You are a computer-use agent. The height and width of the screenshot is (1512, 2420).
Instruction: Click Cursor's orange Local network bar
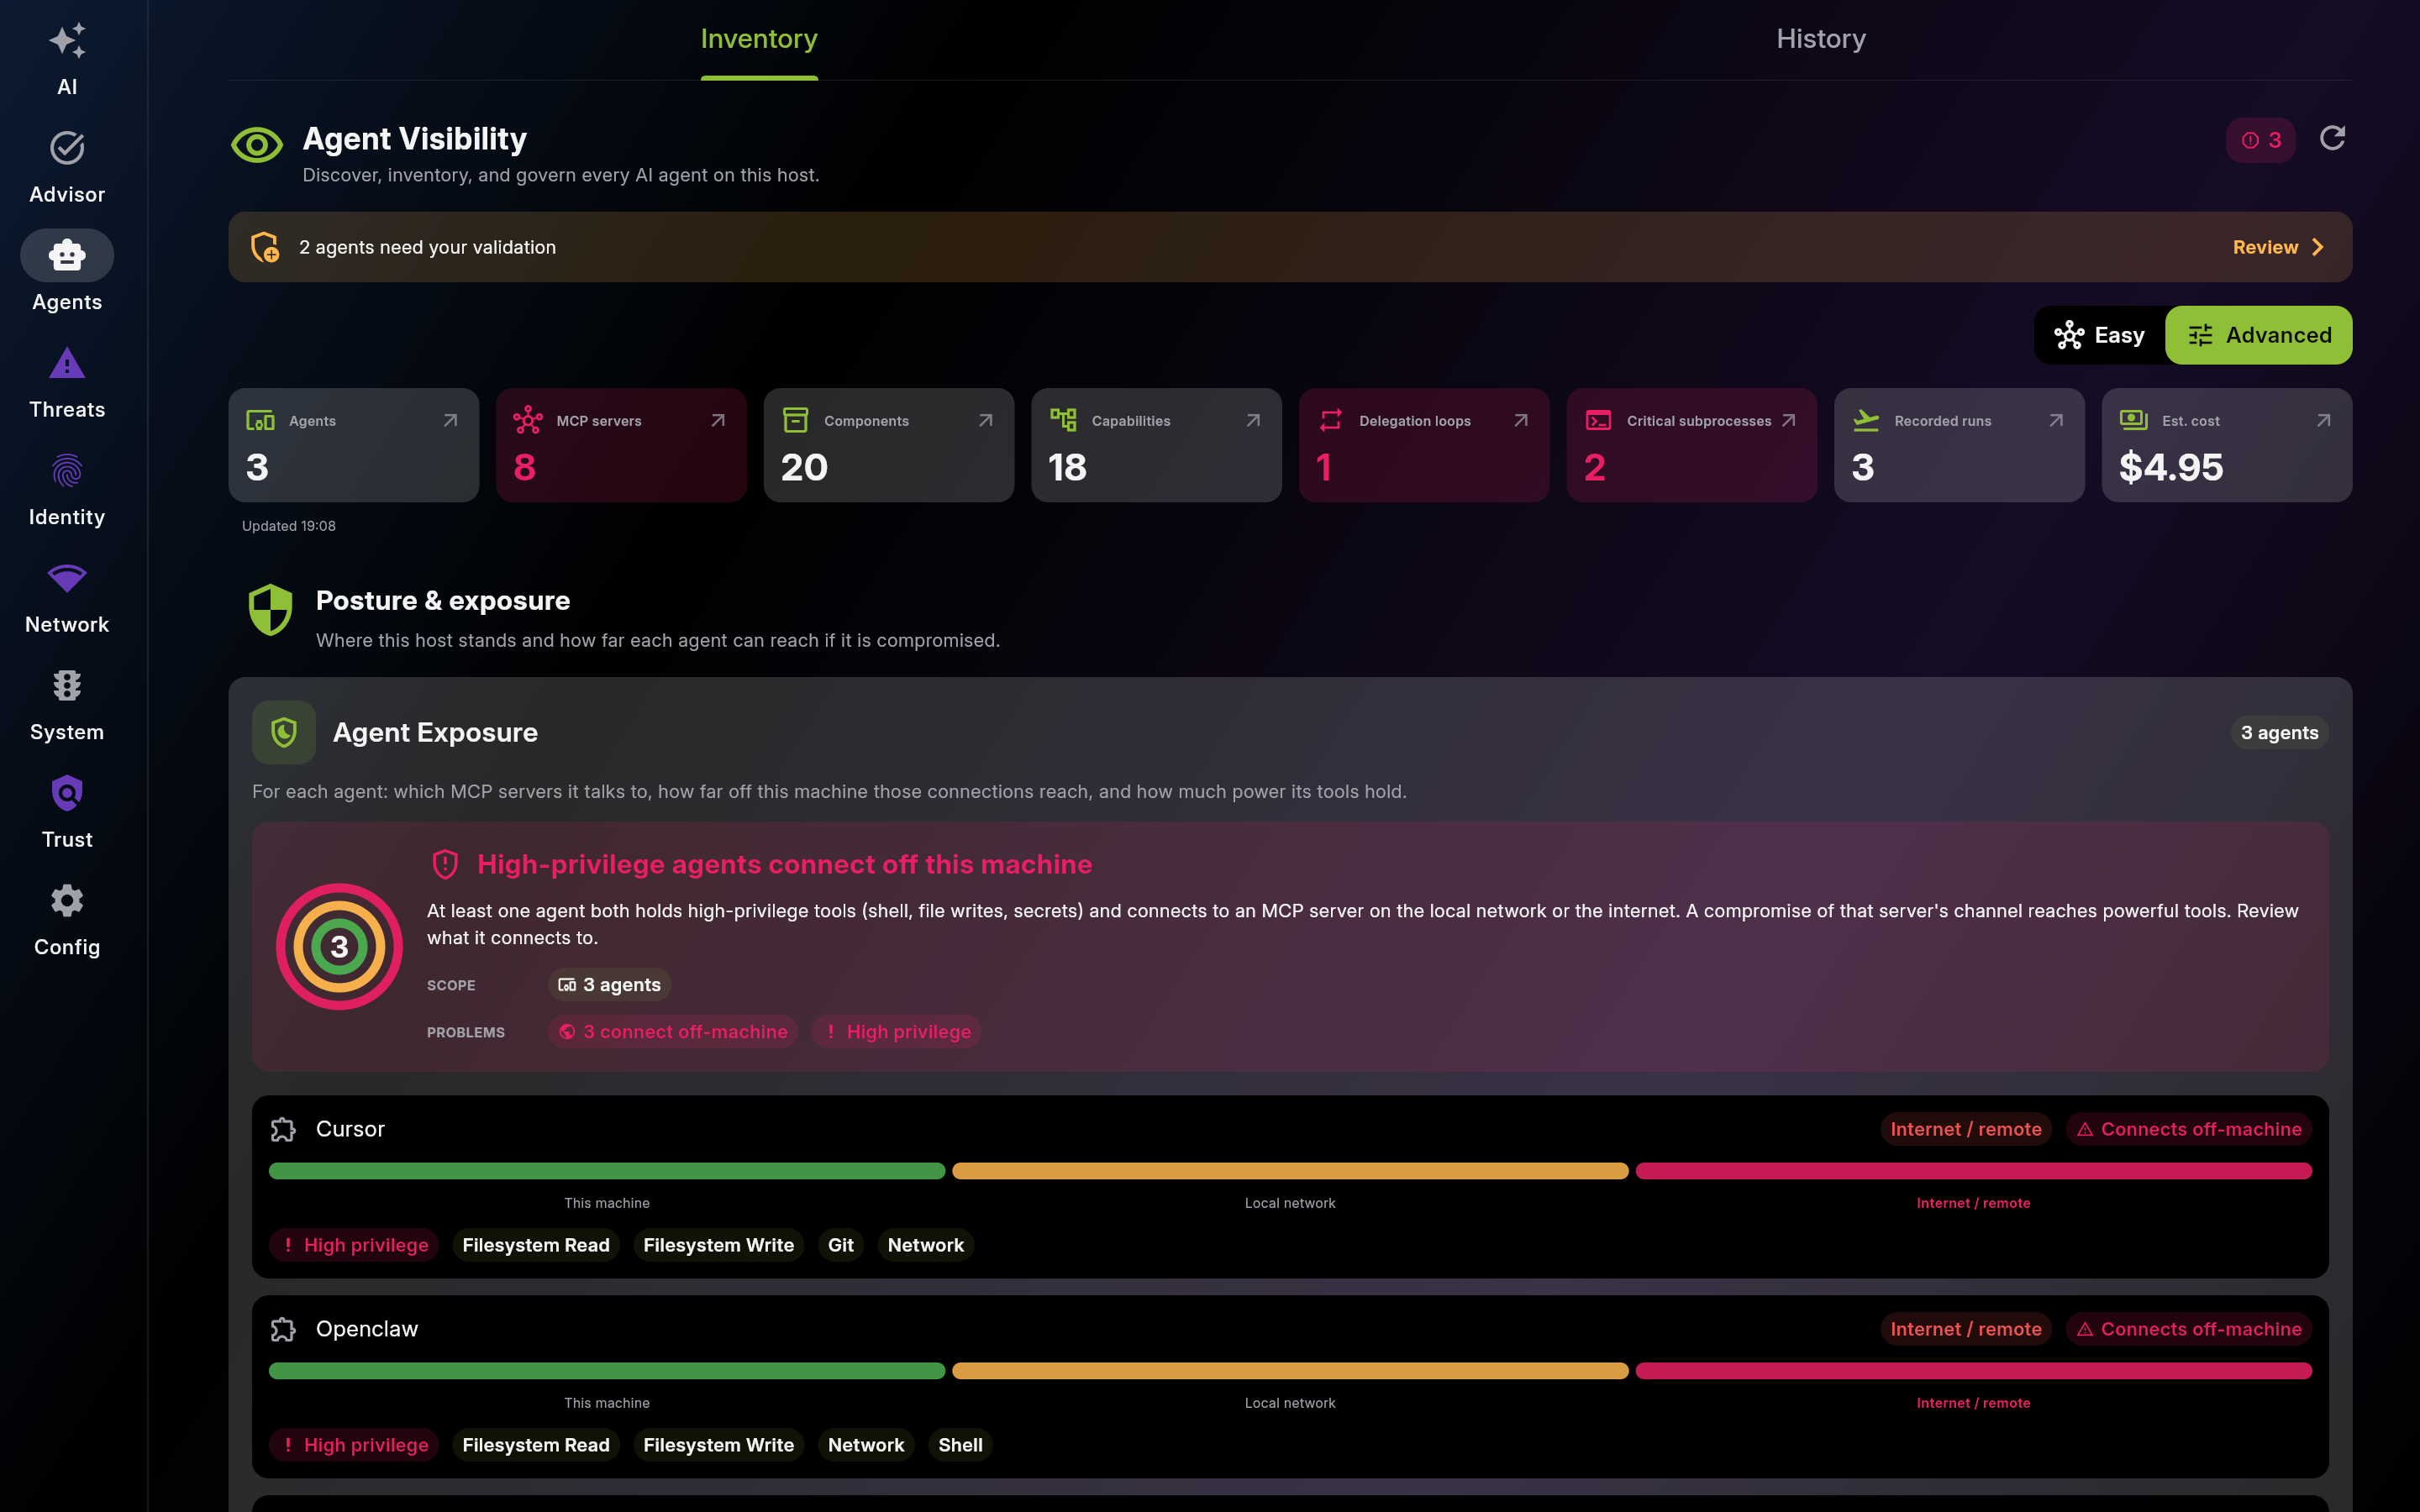tap(1290, 1171)
